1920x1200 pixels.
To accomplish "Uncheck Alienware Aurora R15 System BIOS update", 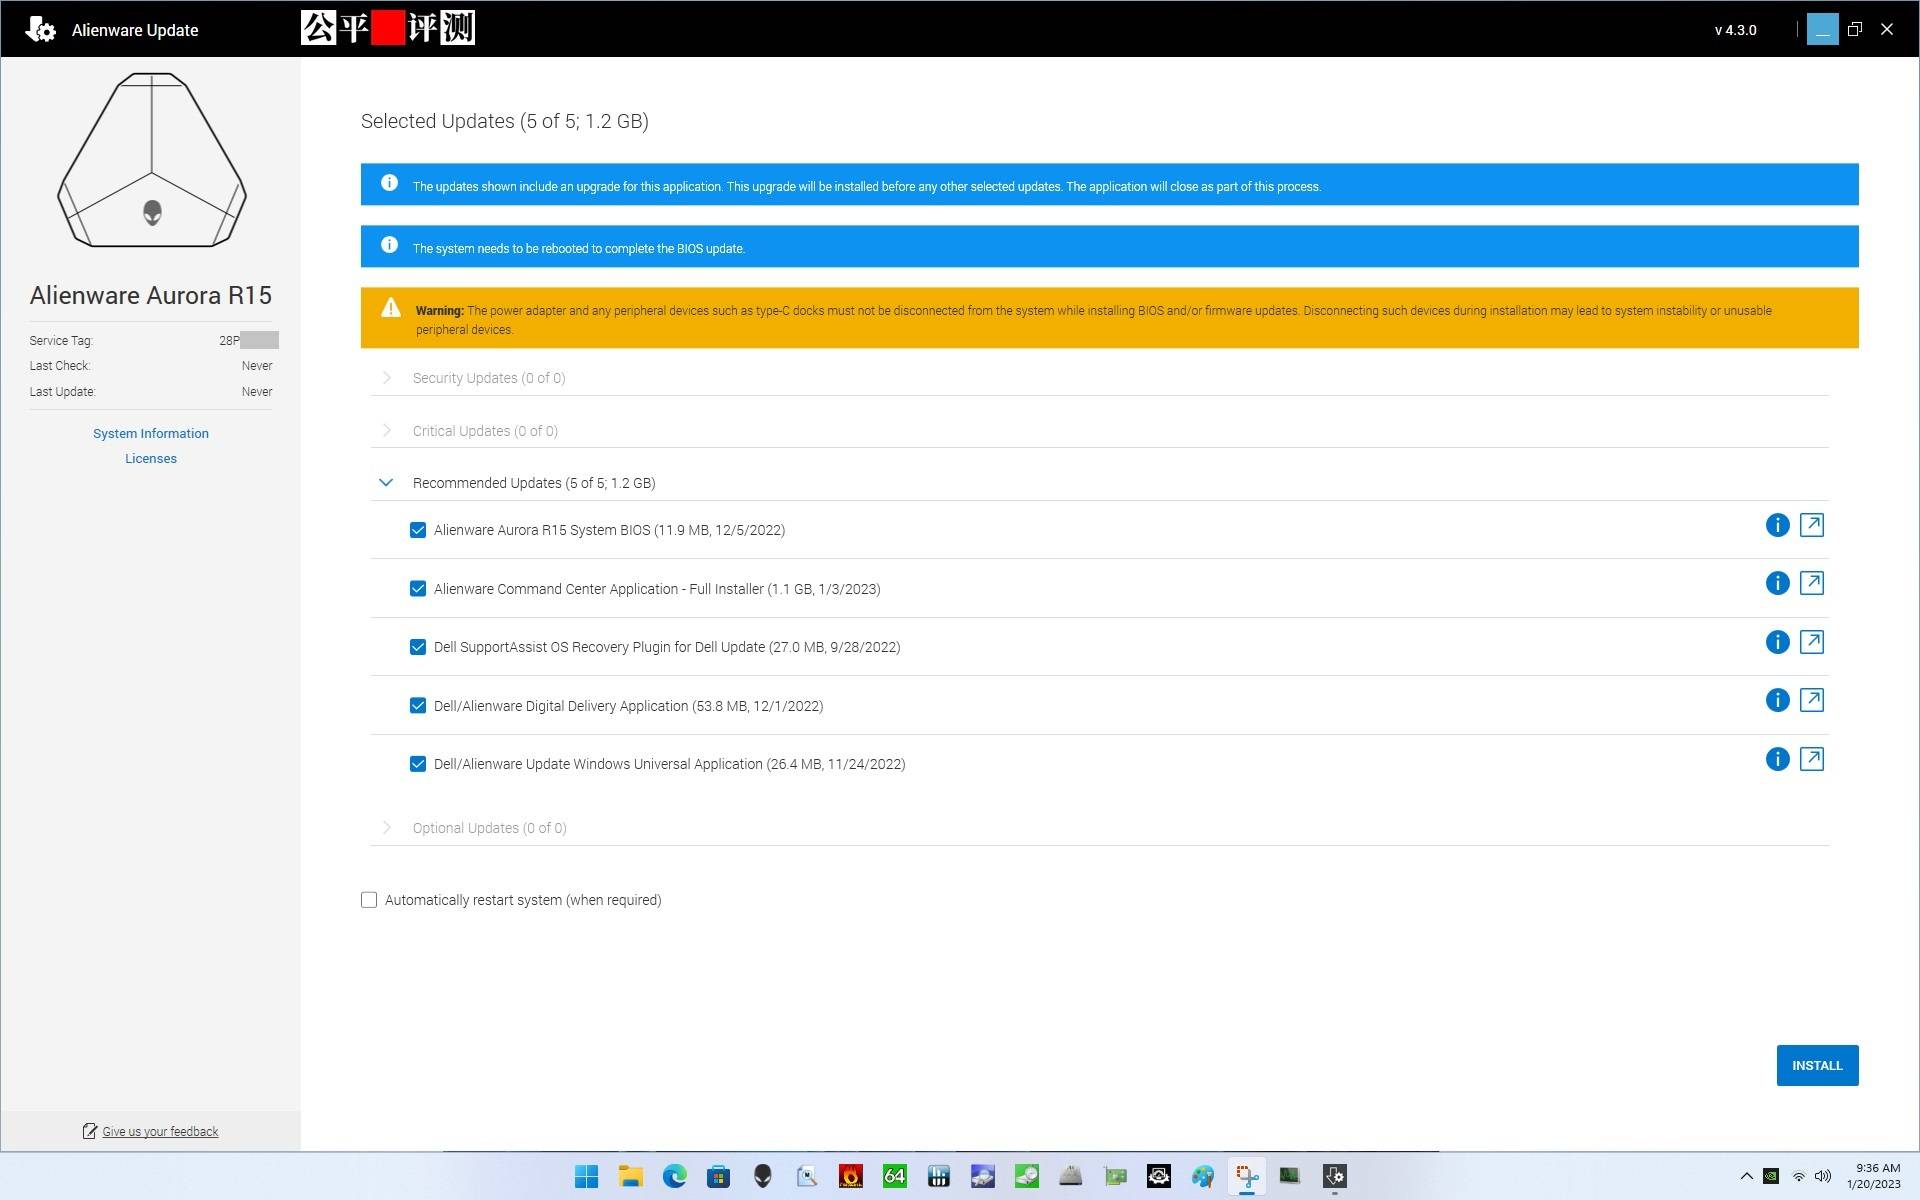I will (x=418, y=530).
